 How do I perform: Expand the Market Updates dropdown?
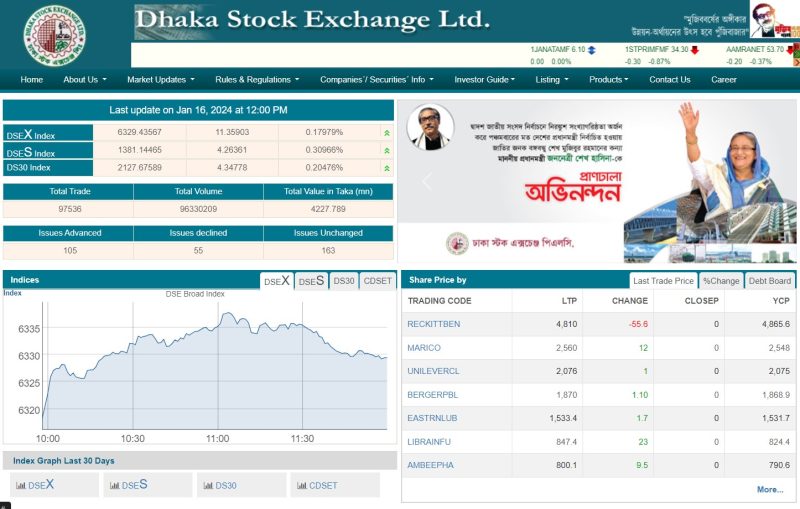(160, 80)
